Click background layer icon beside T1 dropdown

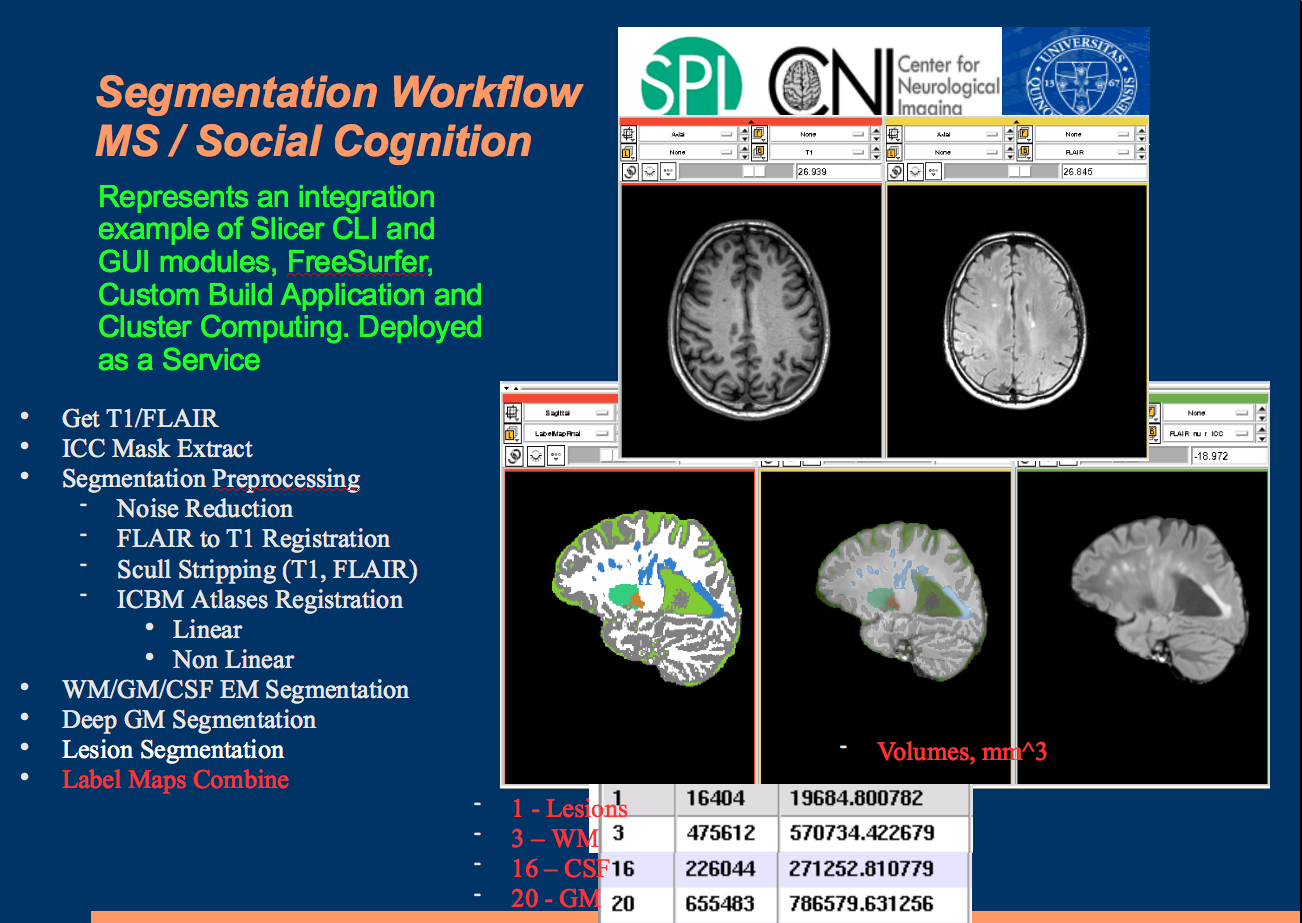pyautogui.click(x=758, y=153)
